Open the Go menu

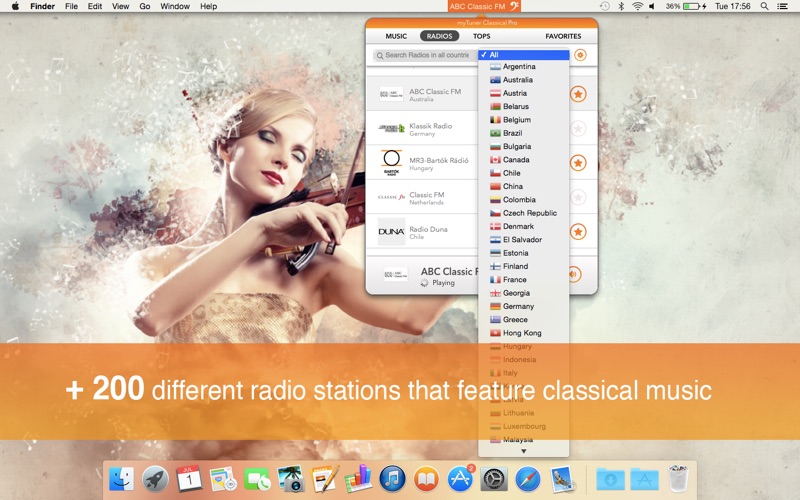coord(145,6)
